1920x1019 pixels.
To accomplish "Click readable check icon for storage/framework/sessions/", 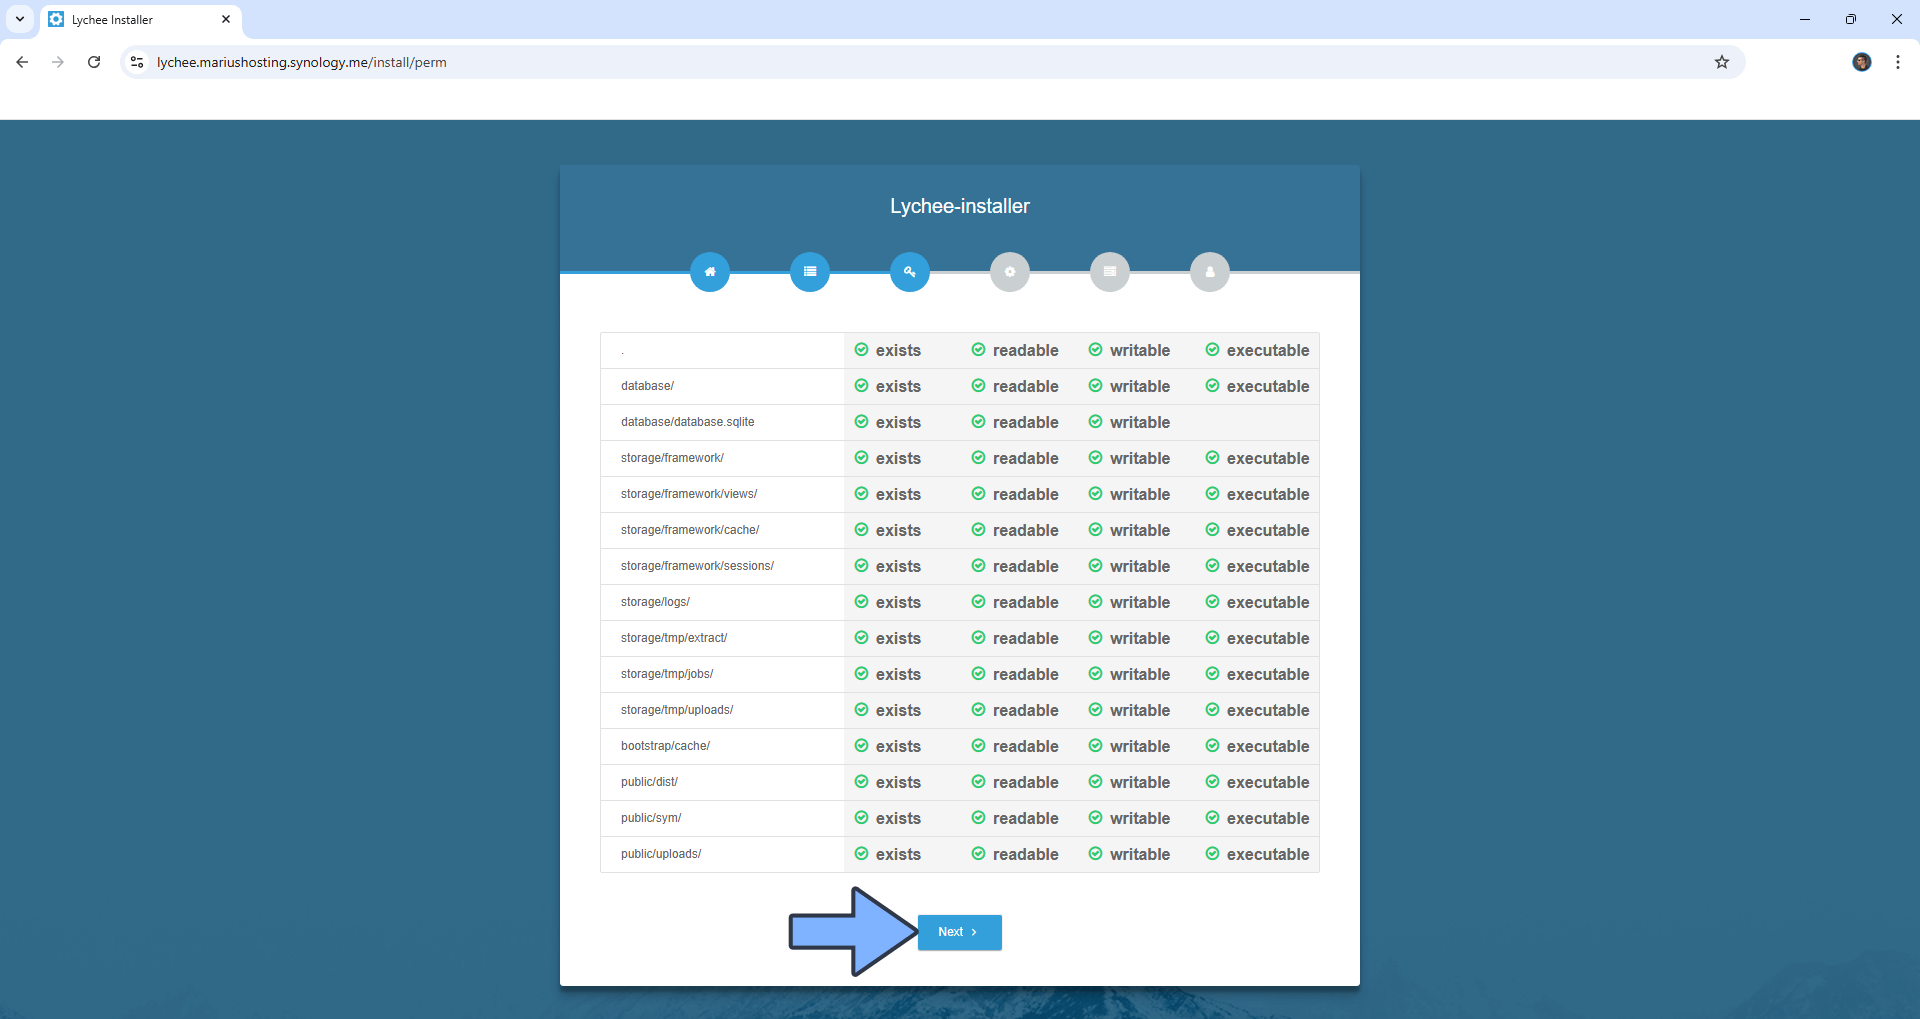I will pos(978,566).
